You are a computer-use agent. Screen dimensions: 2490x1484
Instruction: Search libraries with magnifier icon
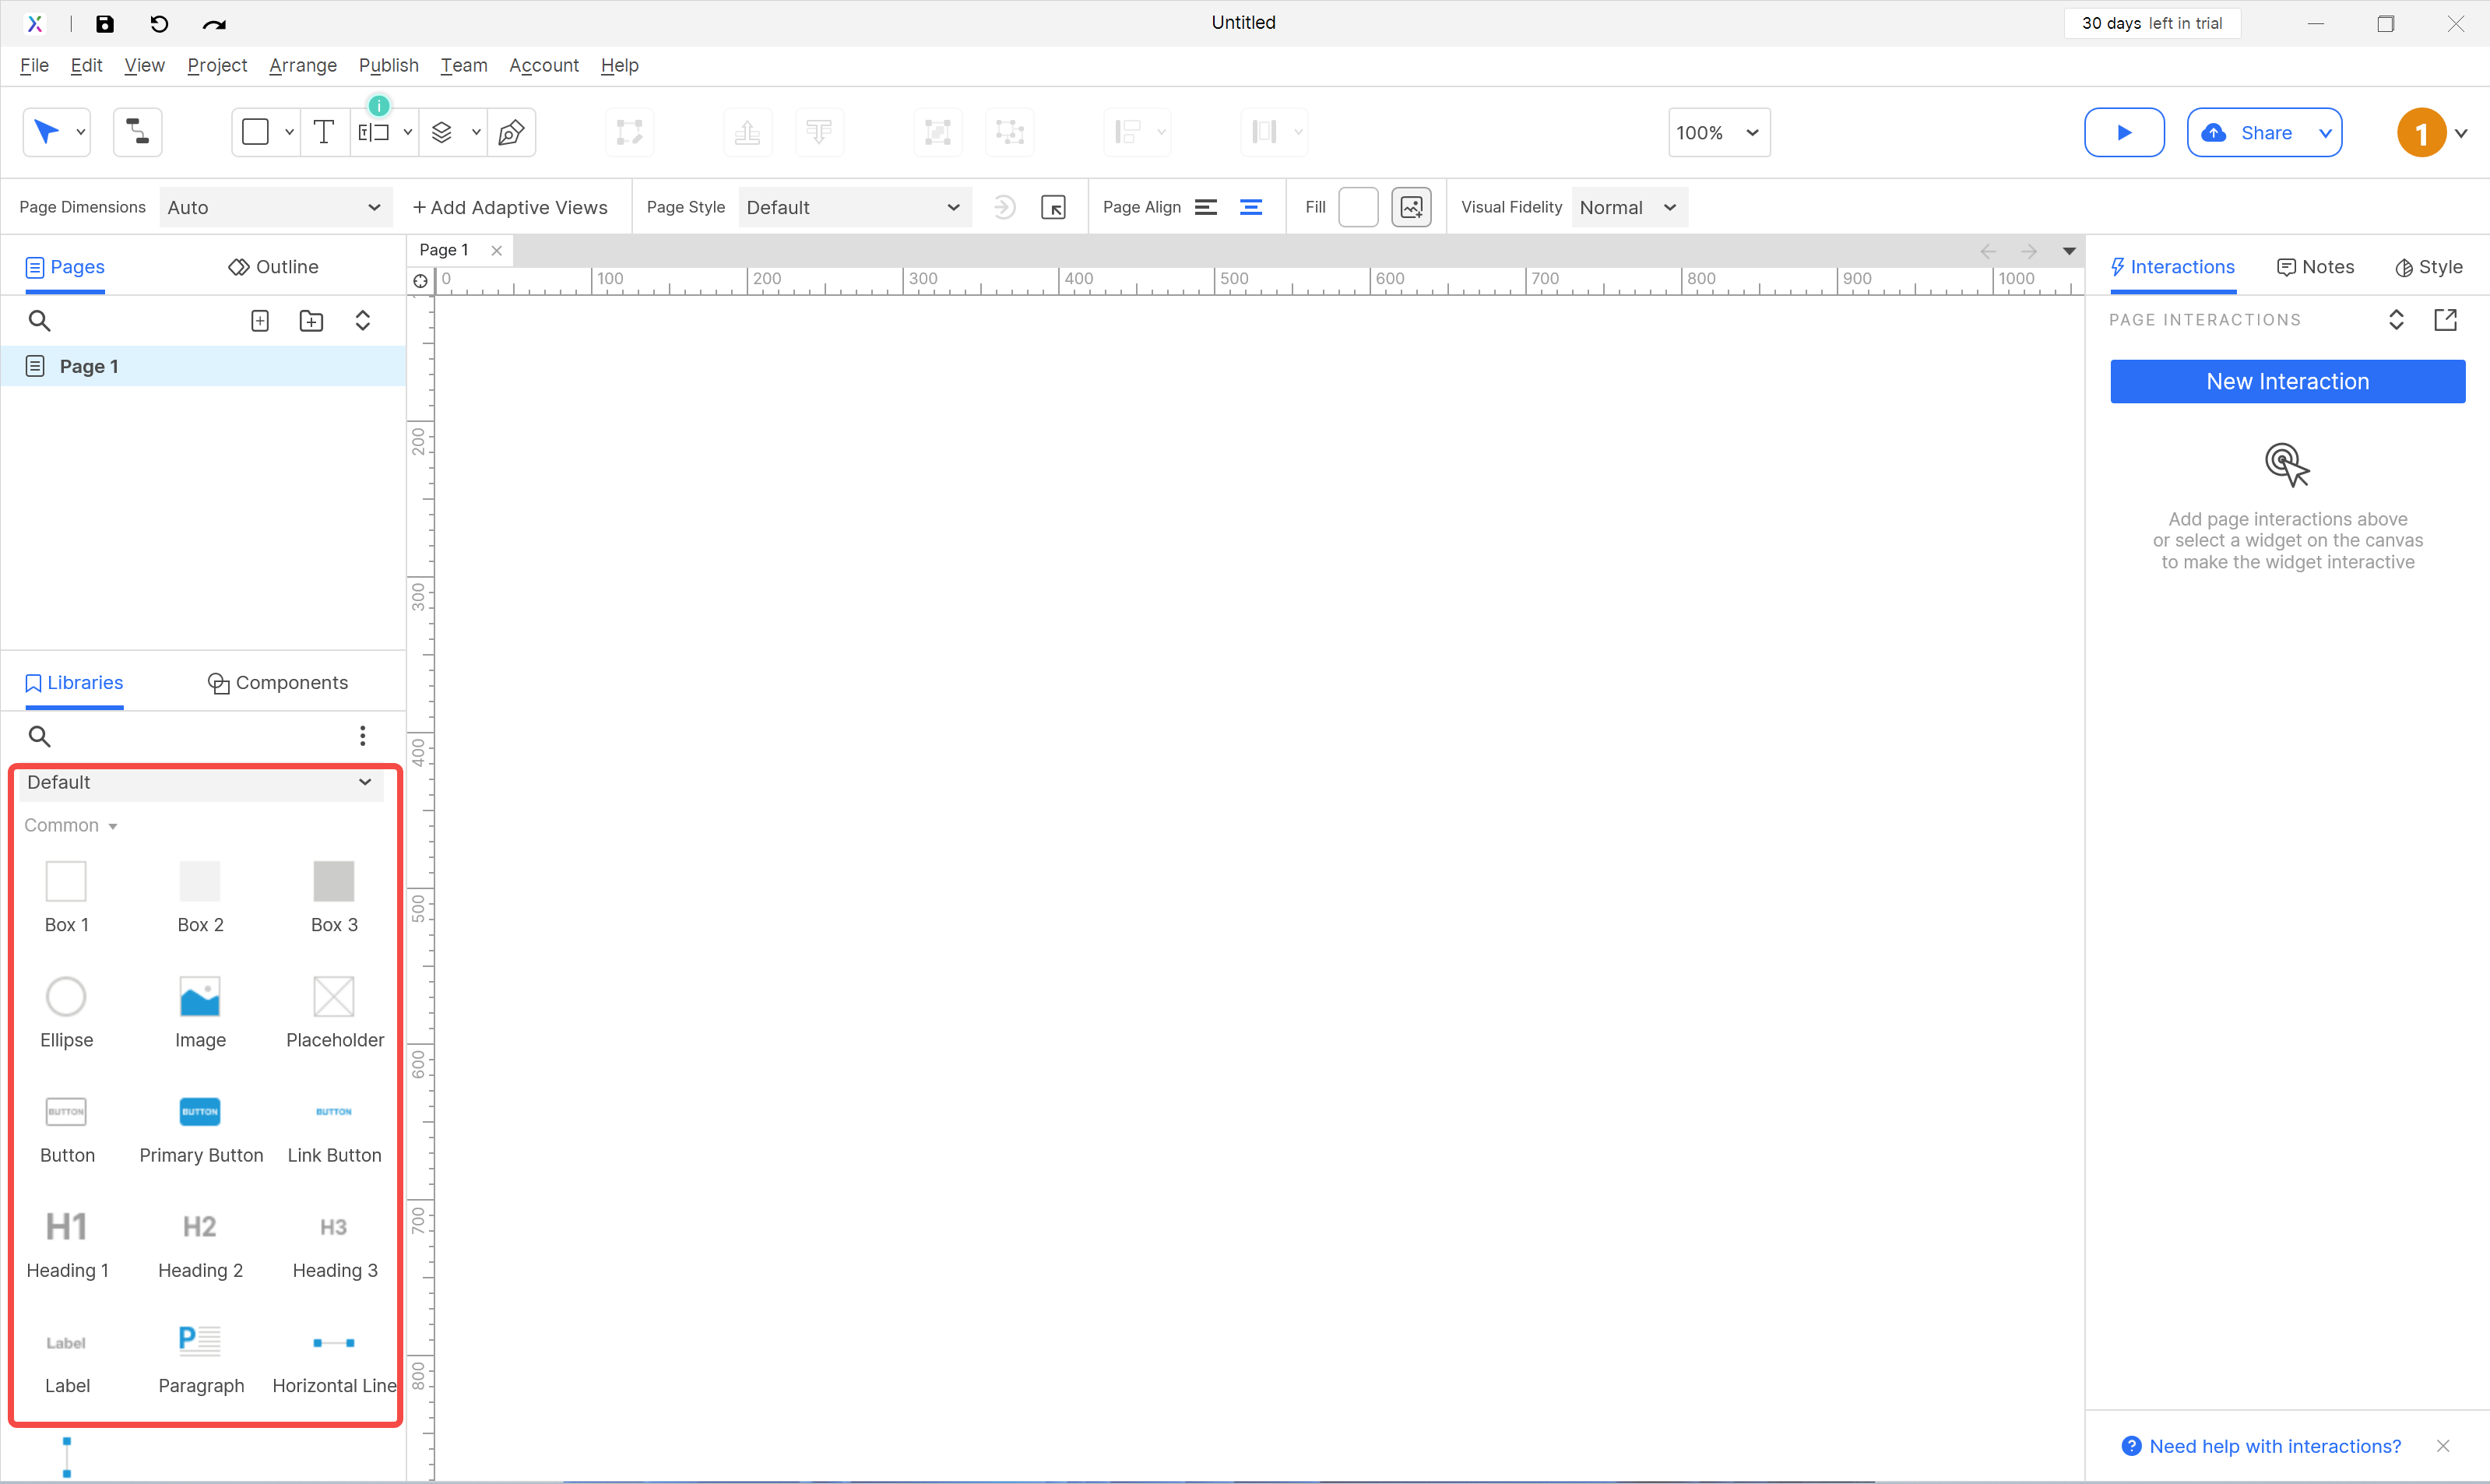tap(39, 737)
